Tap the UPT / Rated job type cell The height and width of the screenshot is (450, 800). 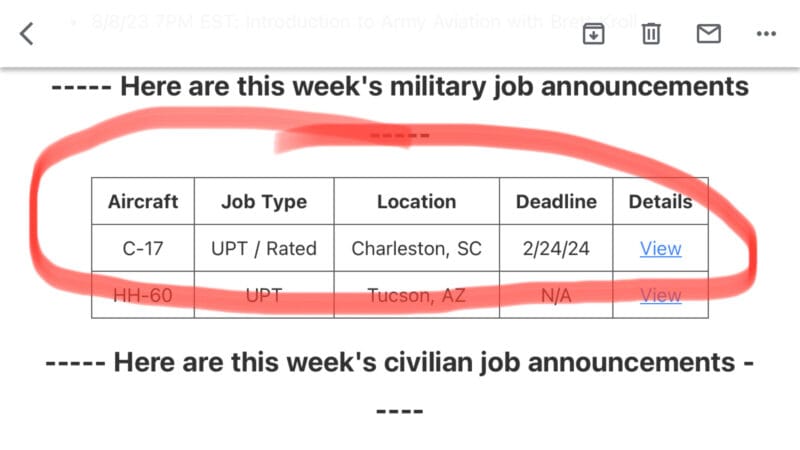pos(264,248)
